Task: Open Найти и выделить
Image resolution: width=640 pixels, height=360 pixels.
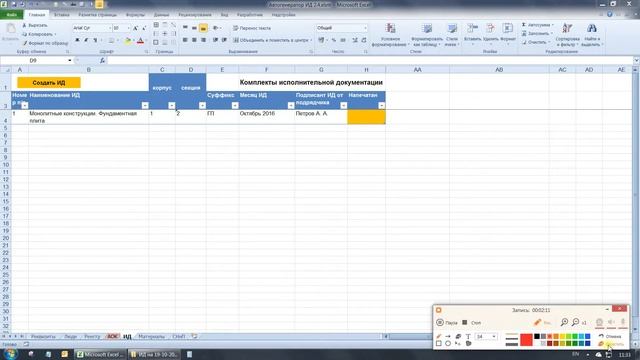Action: click(x=591, y=35)
